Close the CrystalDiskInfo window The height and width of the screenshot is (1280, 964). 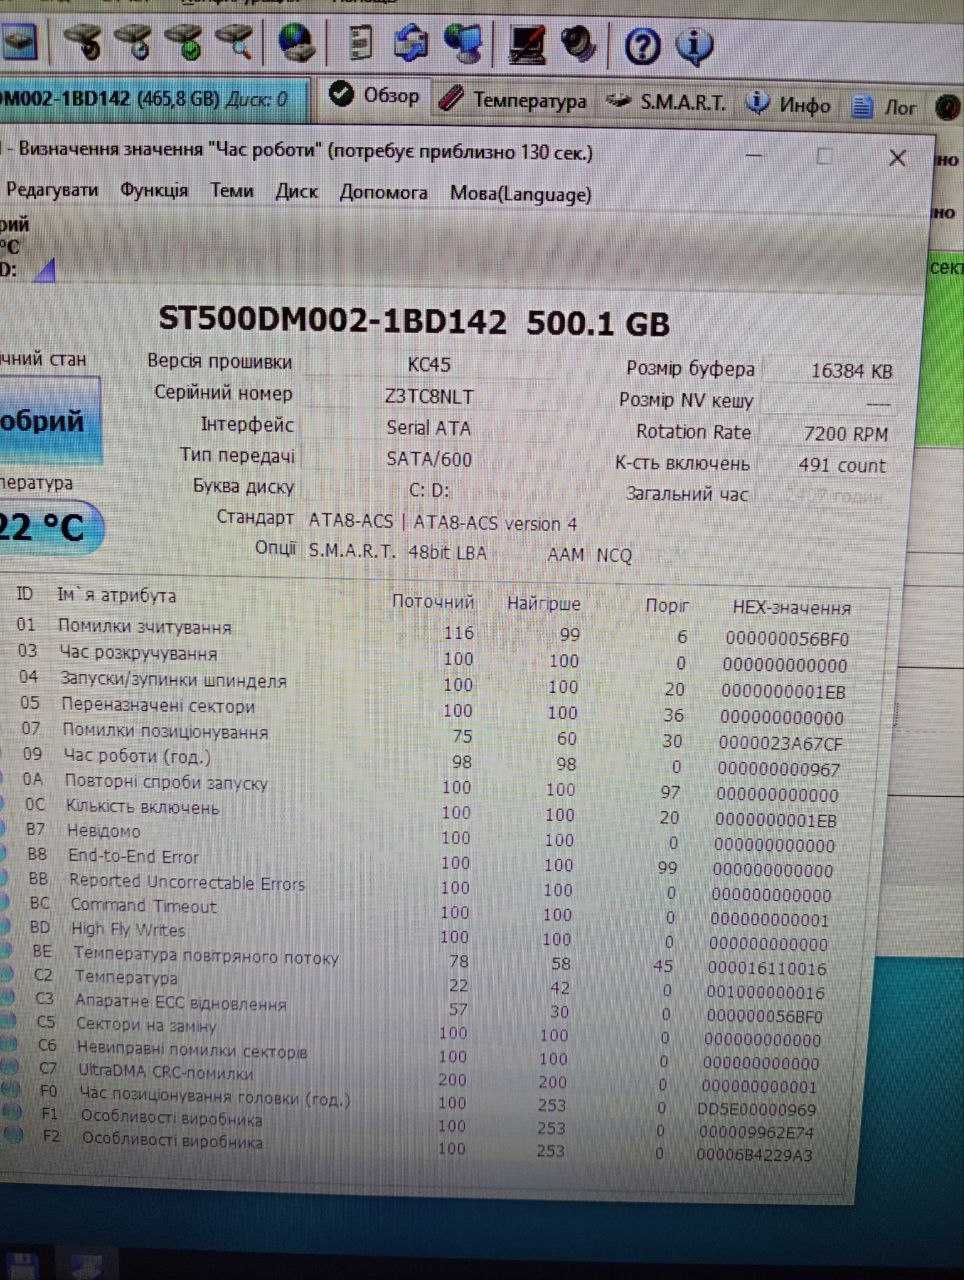click(x=898, y=158)
